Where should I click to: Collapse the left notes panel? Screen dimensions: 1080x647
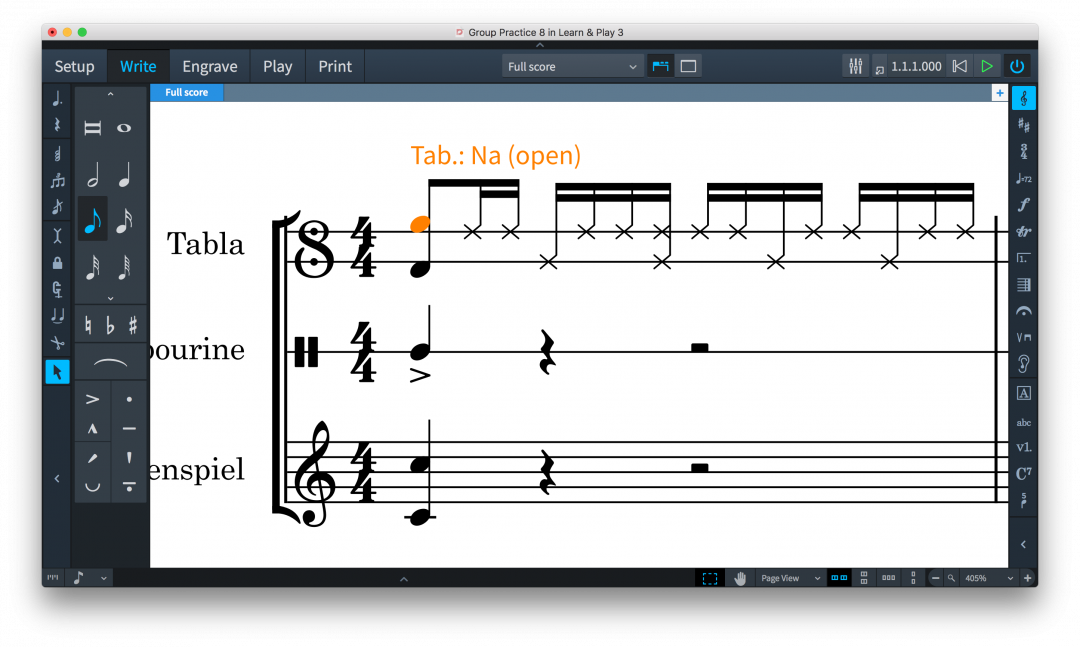pos(57,478)
